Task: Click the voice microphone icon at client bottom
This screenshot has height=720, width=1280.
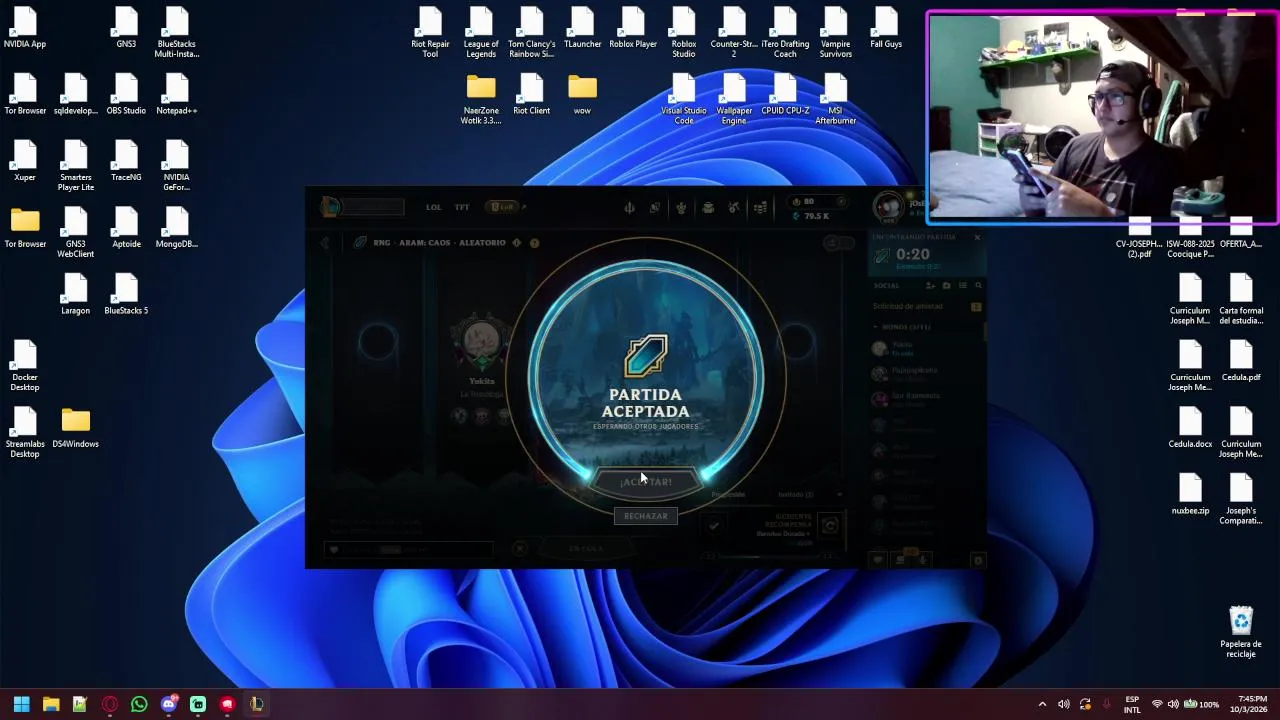Action: (922, 560)
